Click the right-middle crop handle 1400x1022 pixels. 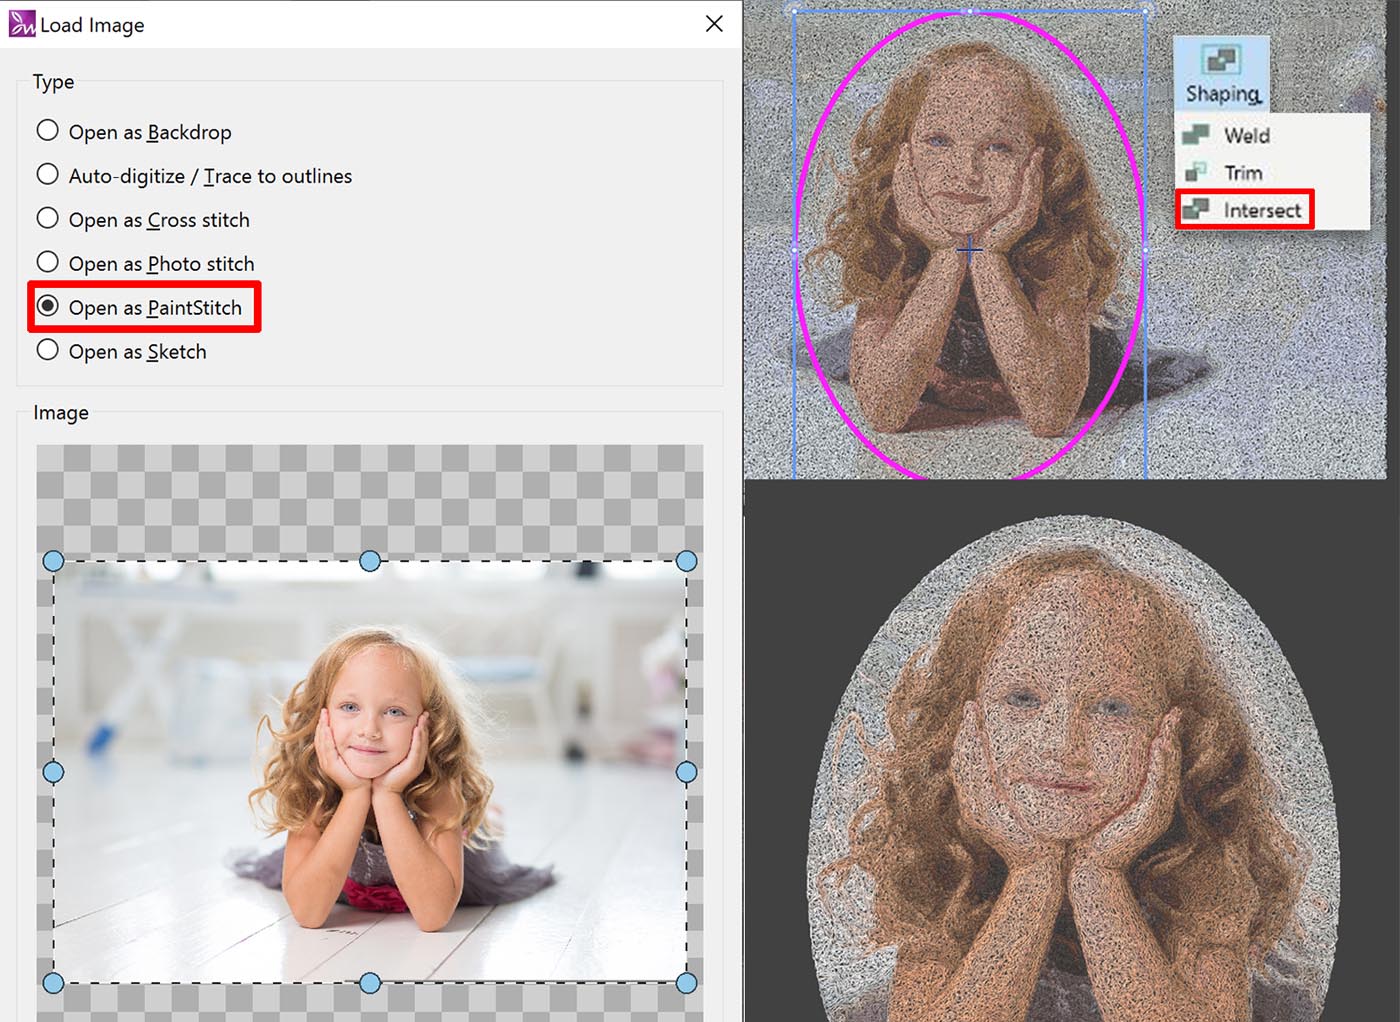tap(686, 772)
